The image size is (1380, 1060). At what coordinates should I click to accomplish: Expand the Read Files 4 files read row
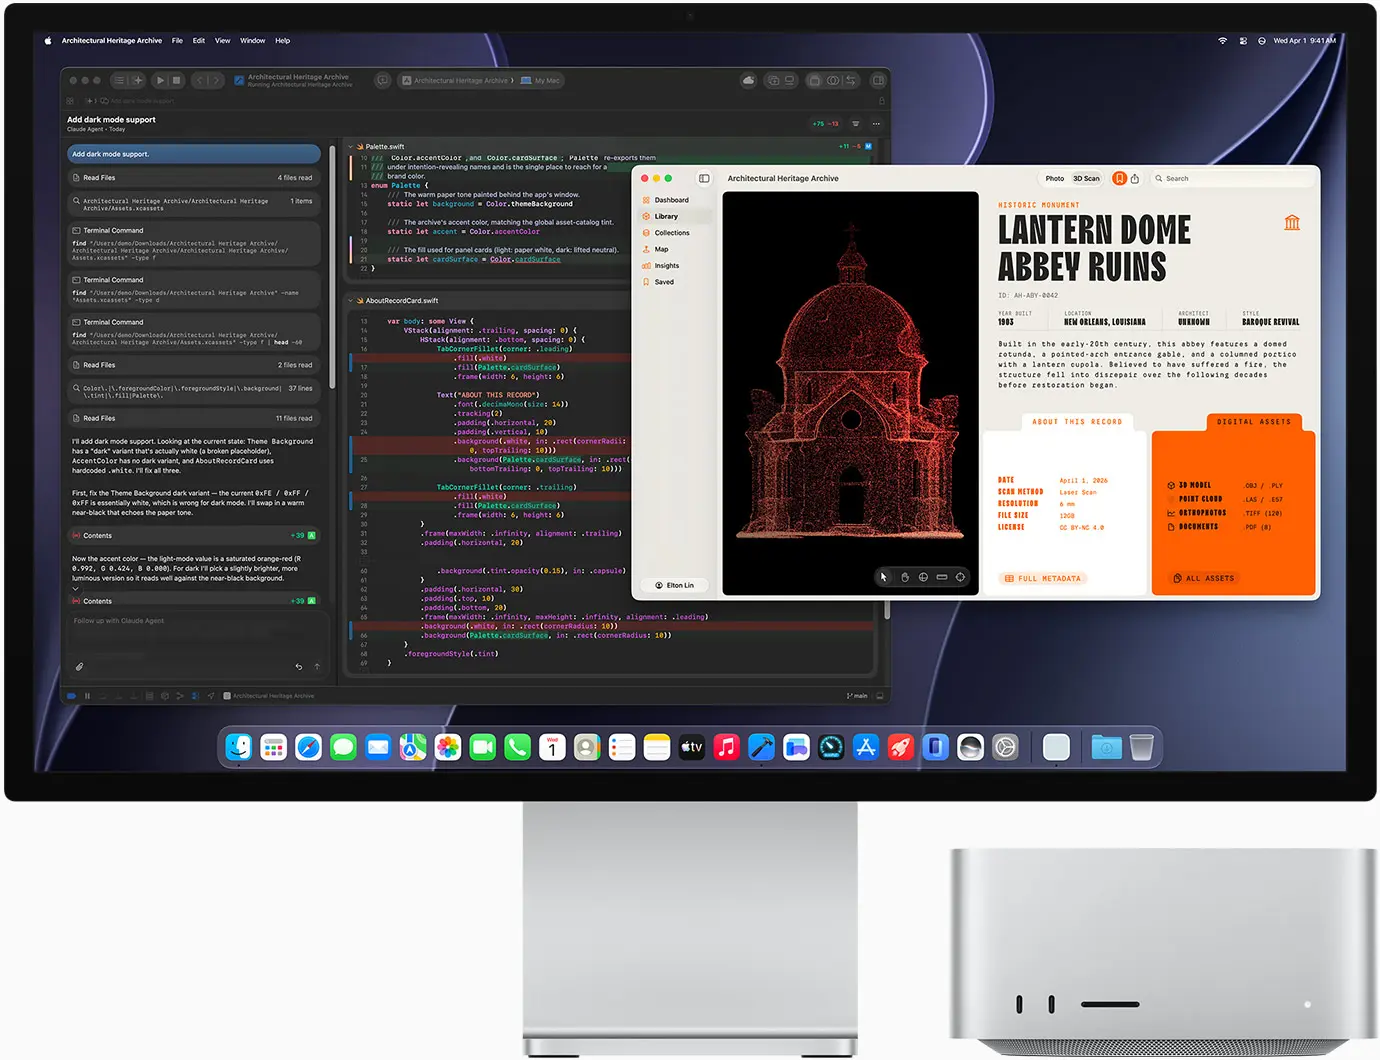click(195, 177)
